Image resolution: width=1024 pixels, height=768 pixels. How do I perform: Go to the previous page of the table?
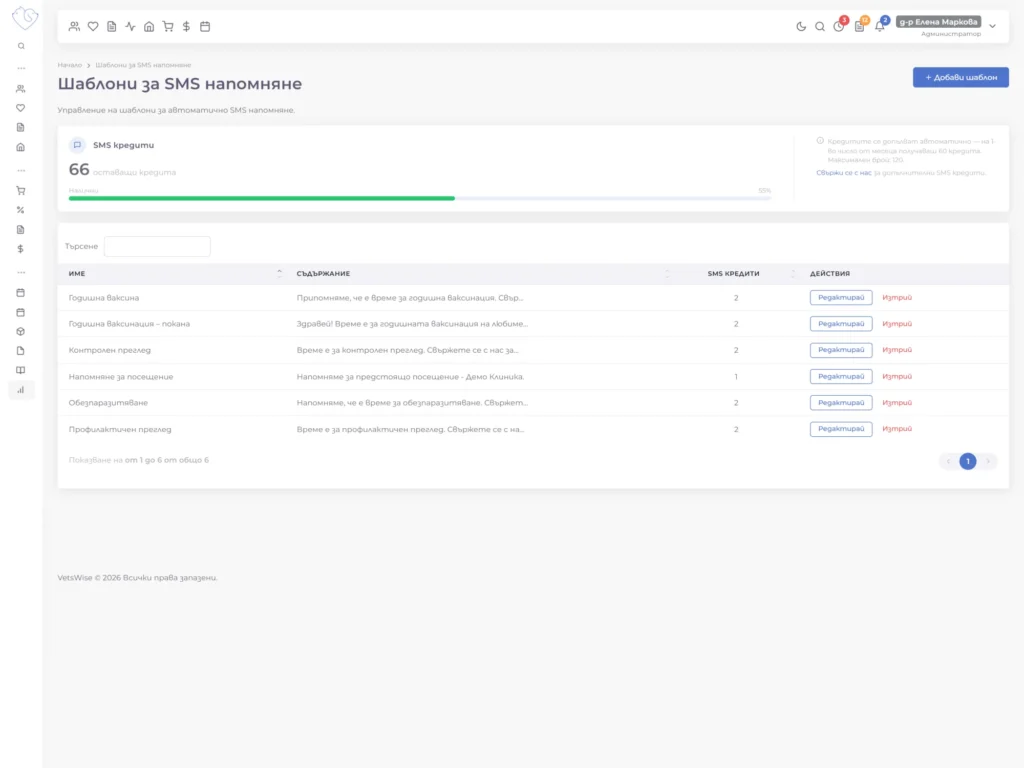click(948, 461)
